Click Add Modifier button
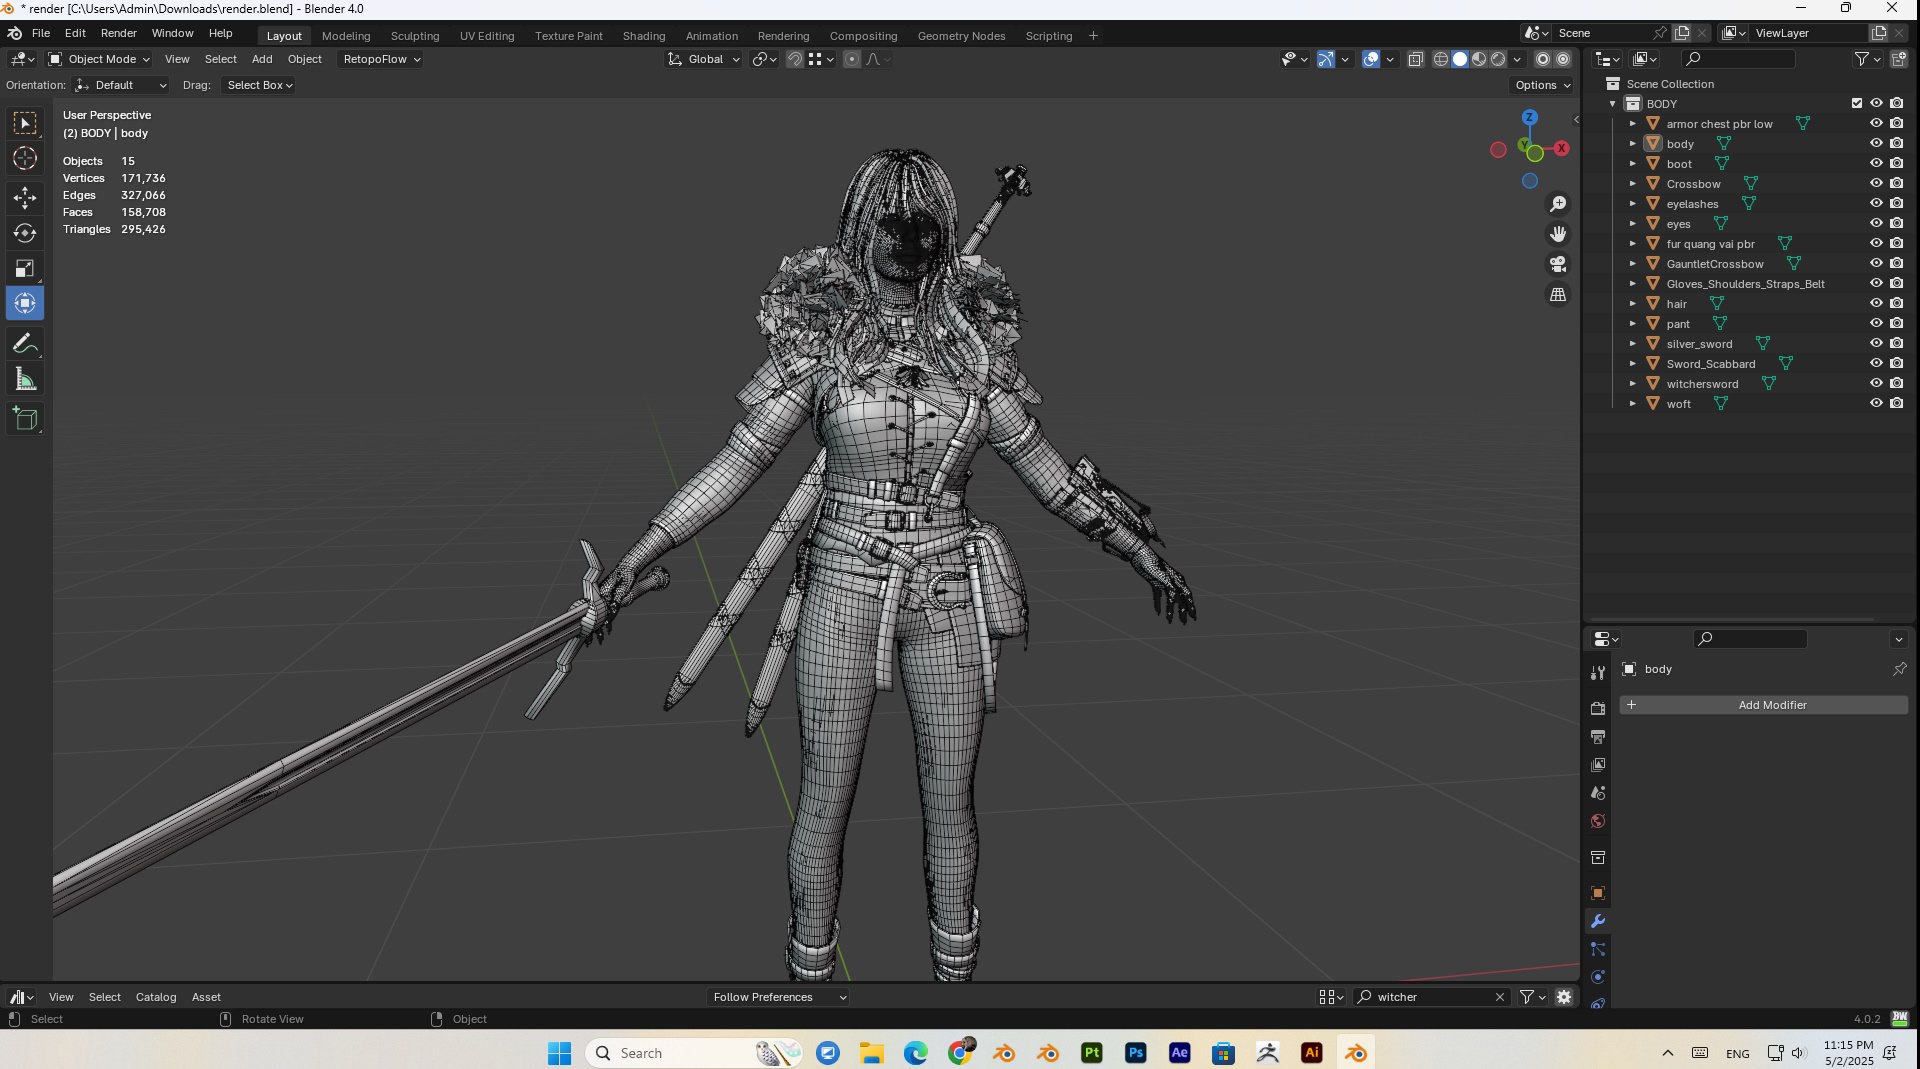 (1764, 705)
